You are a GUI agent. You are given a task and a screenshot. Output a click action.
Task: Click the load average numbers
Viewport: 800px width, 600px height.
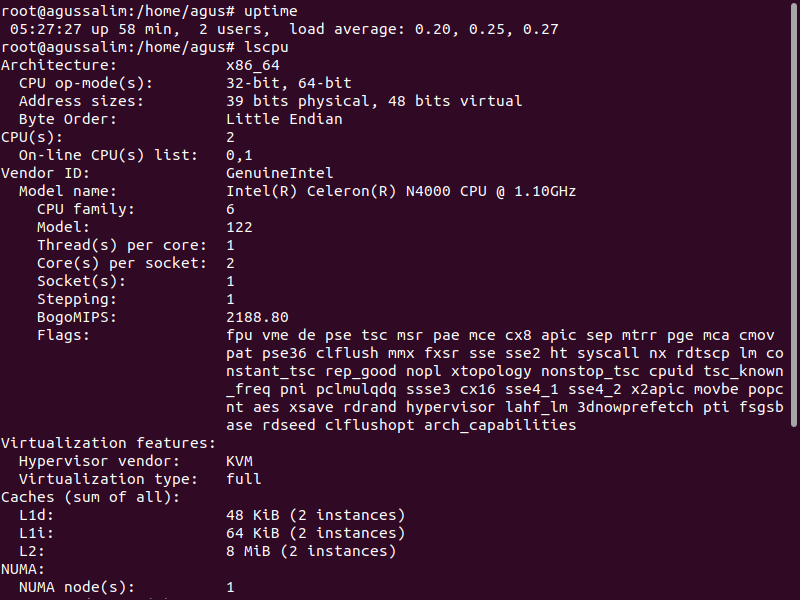[x=487, y=29]
